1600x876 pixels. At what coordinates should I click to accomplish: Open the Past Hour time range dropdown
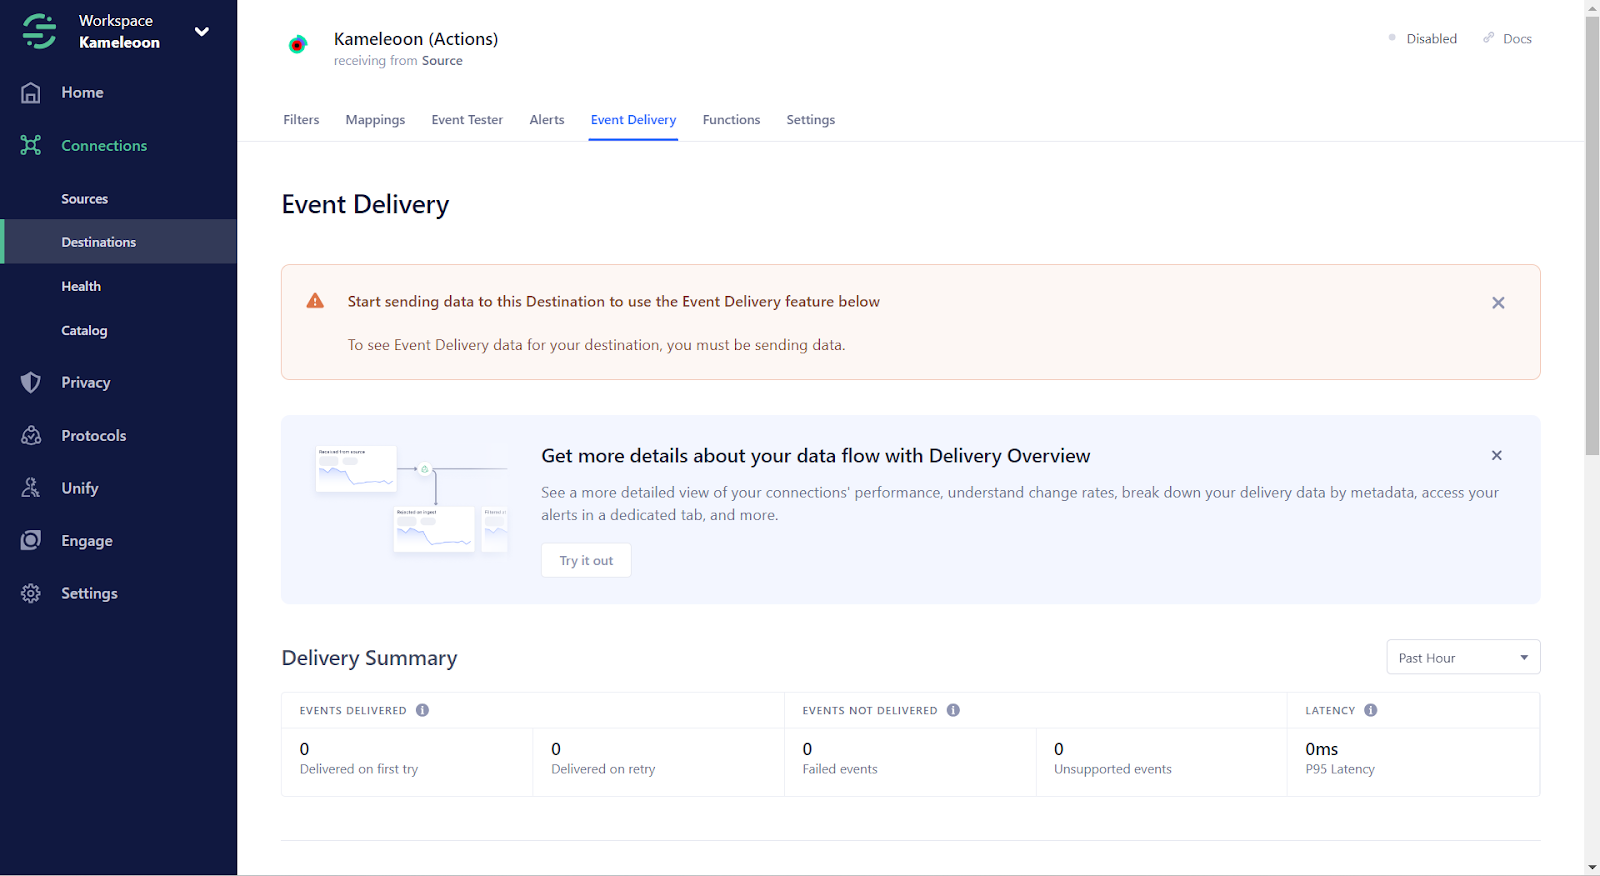(x=1463, y=657)
